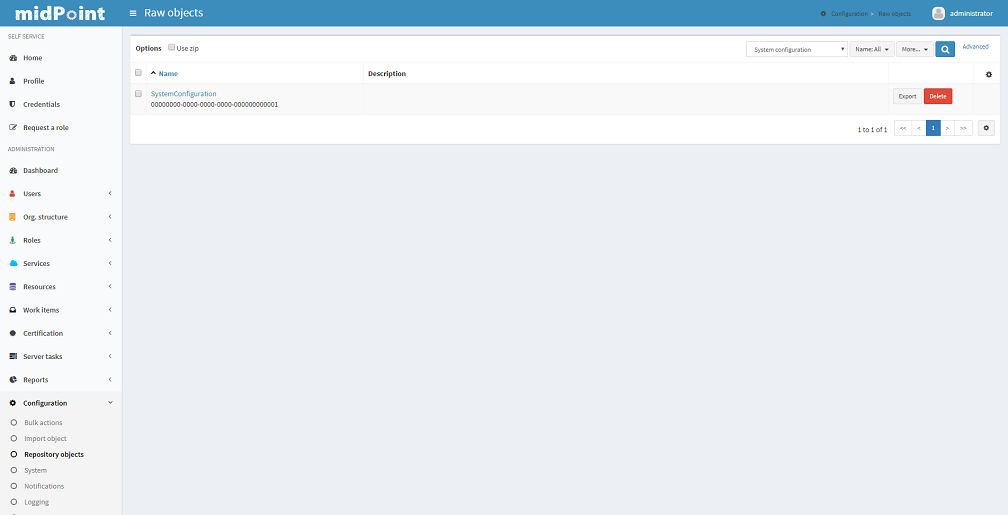Expand the Work items chevron

pyautogui.click(x=110, y=310)
